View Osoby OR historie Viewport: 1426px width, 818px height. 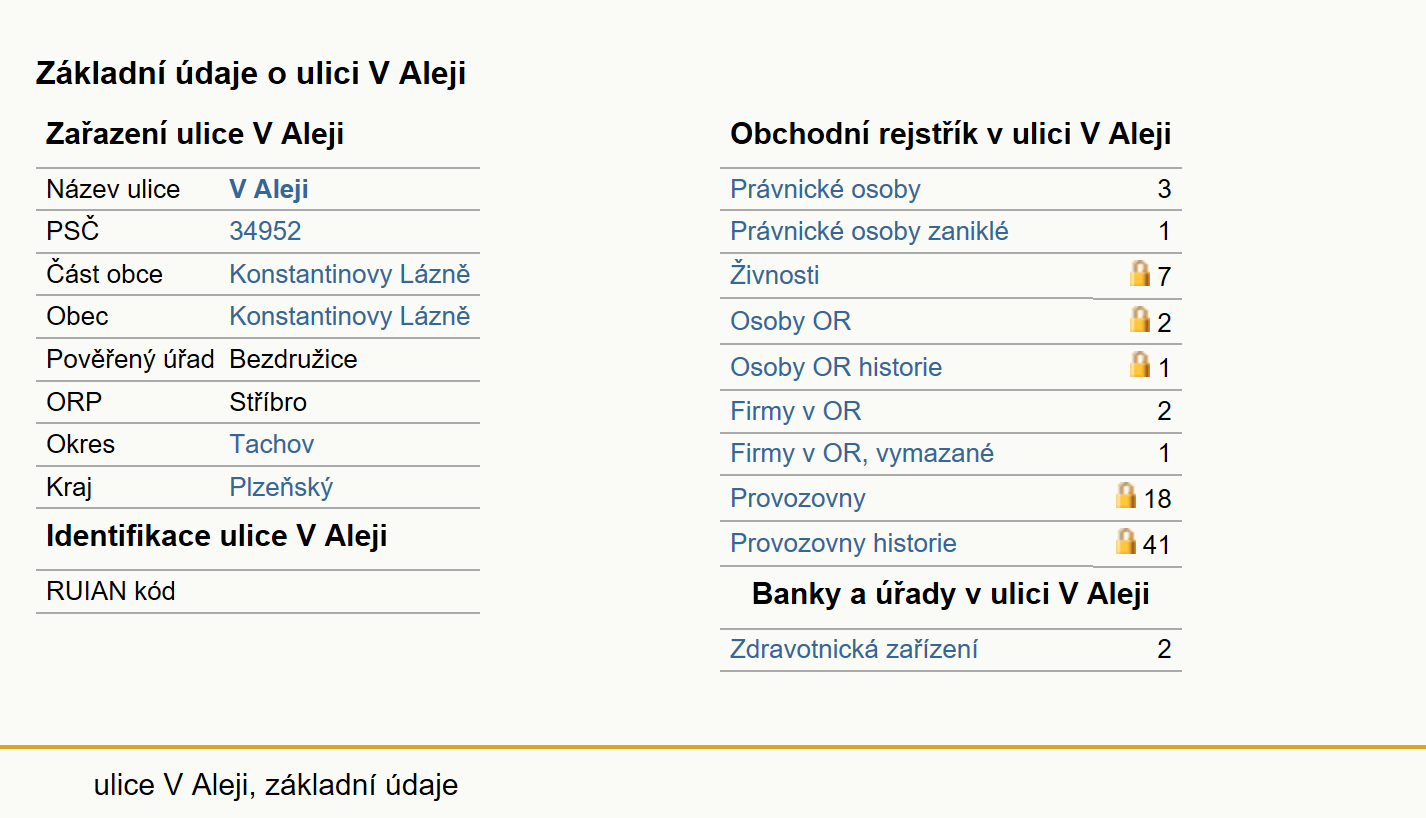click(836, 367)
